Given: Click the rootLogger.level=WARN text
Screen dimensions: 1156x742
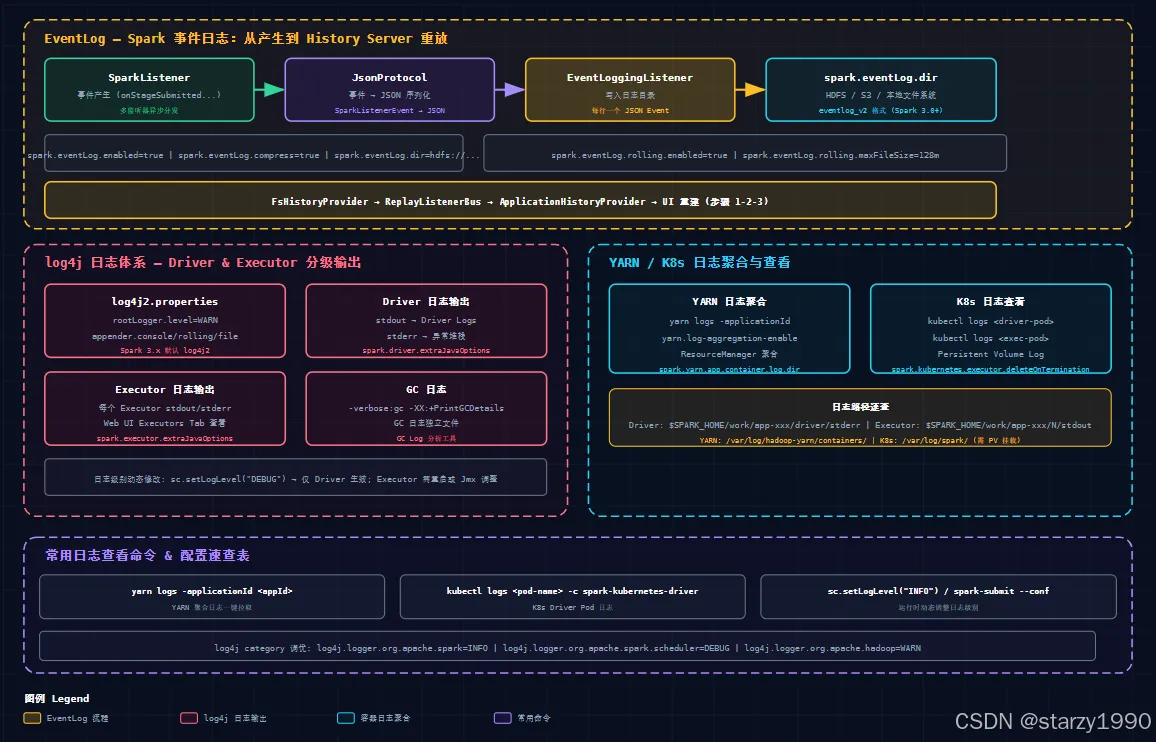Looking at the screenshot, I should pyautogui.click(x=165, y=320).
